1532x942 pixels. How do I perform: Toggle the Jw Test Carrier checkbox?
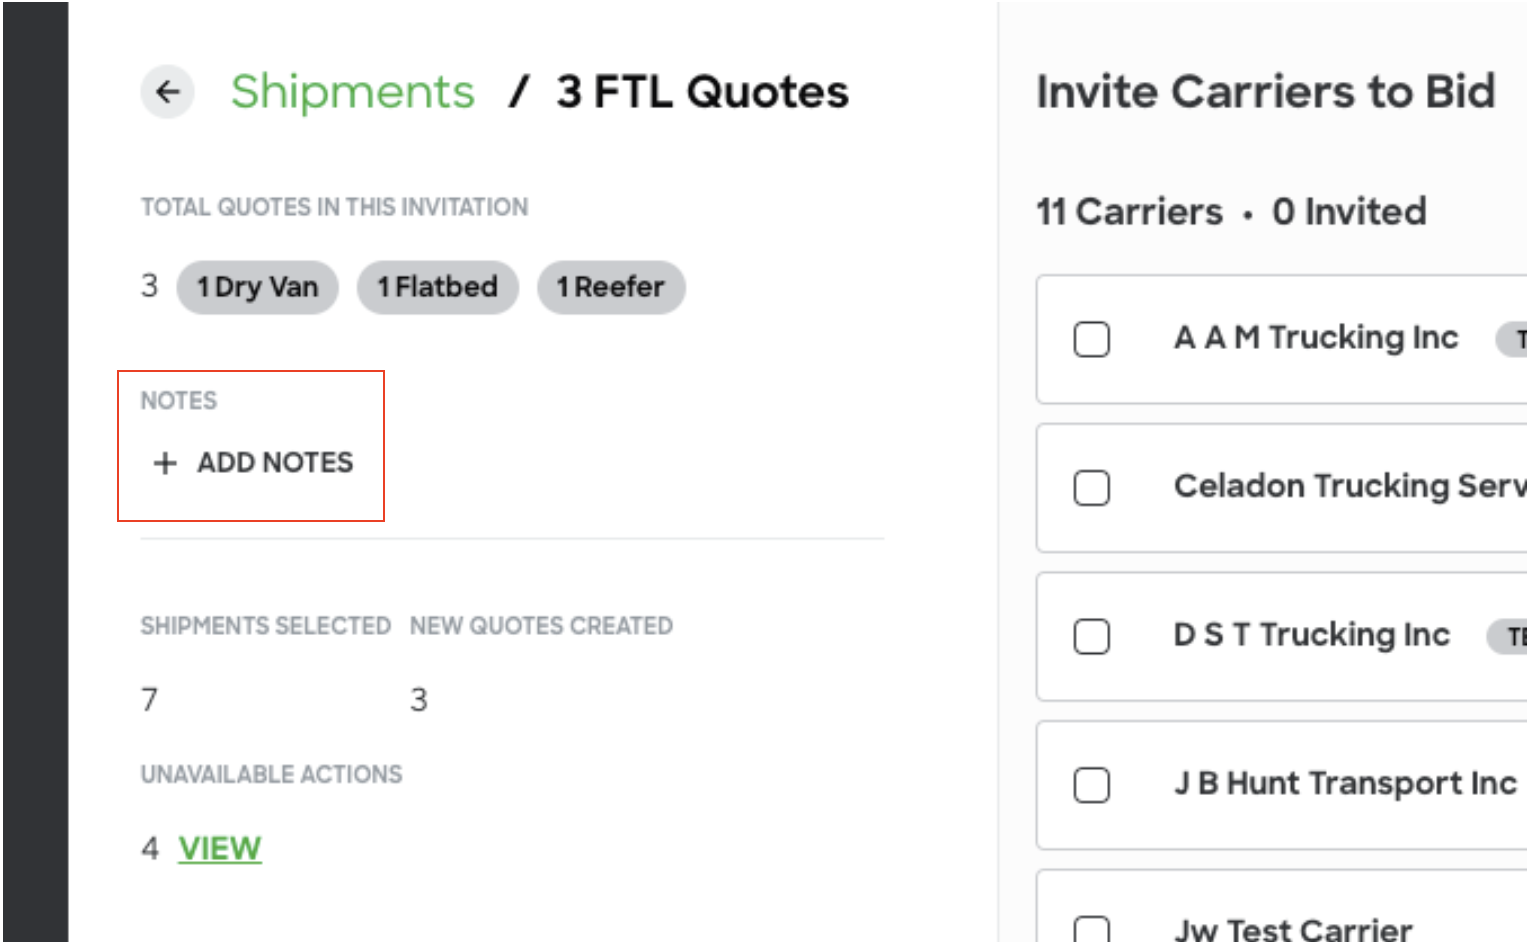click(x=1091, y=929)
